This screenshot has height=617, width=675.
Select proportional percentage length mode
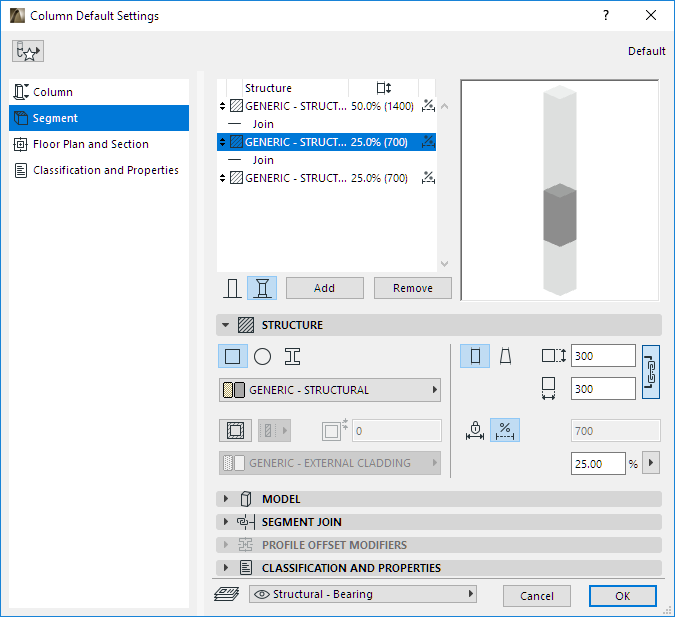coord(505,430)
